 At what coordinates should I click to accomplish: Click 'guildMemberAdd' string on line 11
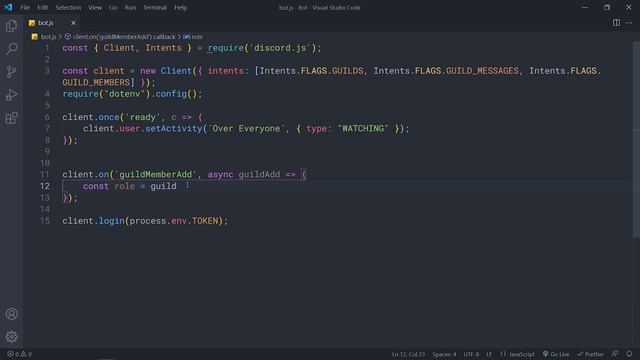[x=156, y=175]
